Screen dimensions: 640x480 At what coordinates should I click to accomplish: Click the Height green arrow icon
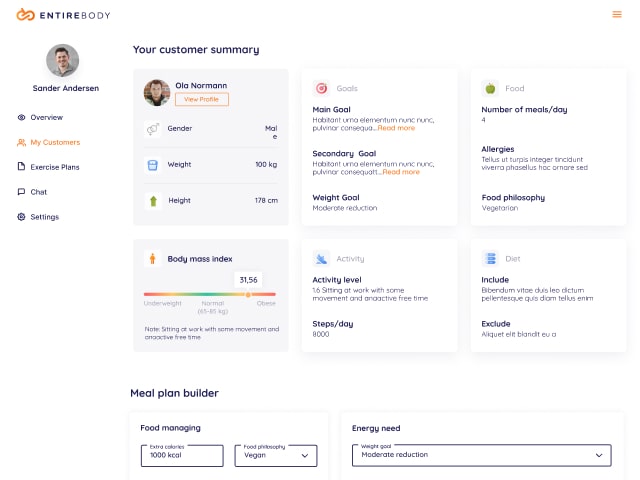tap(153, 201)
